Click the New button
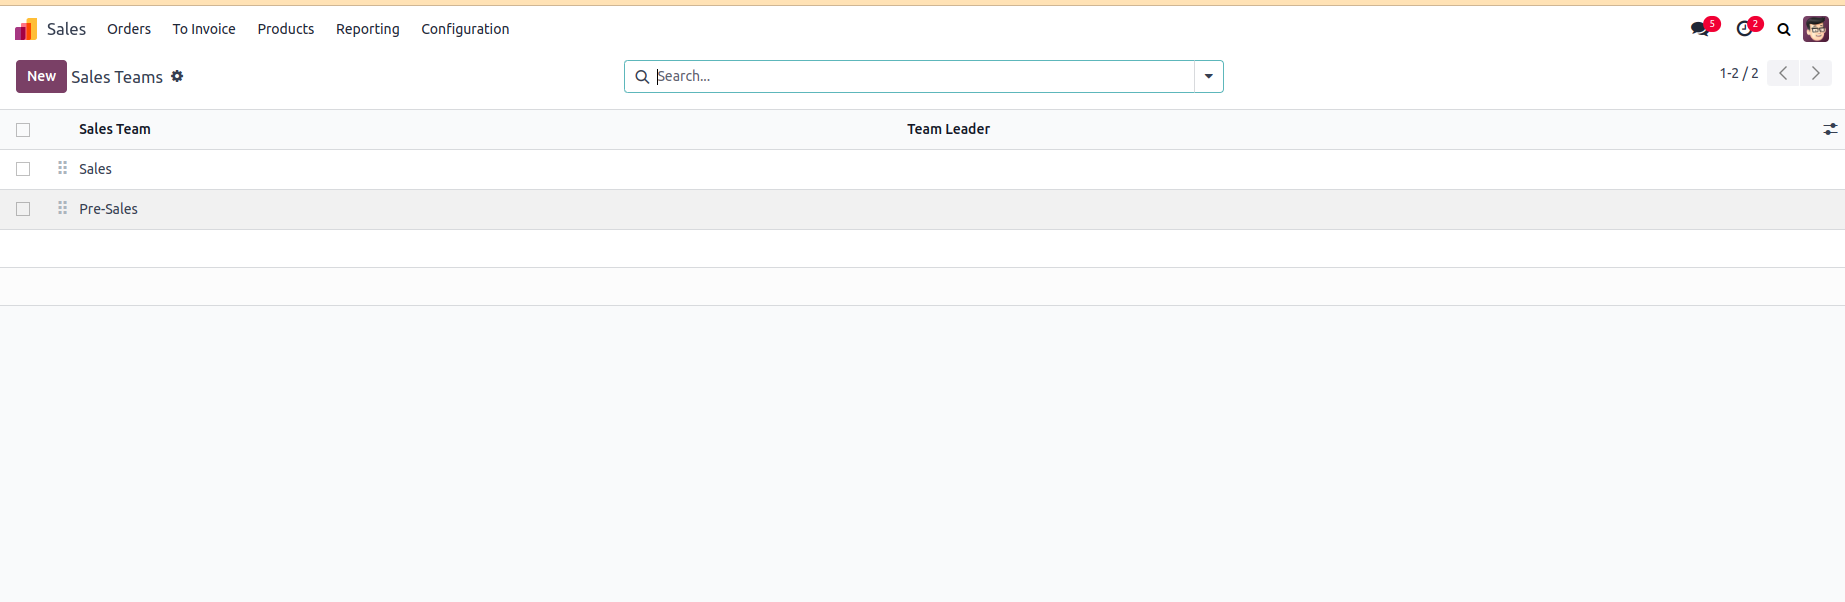The width and height of the screenshot is (1845, 602). coord(41,76)
